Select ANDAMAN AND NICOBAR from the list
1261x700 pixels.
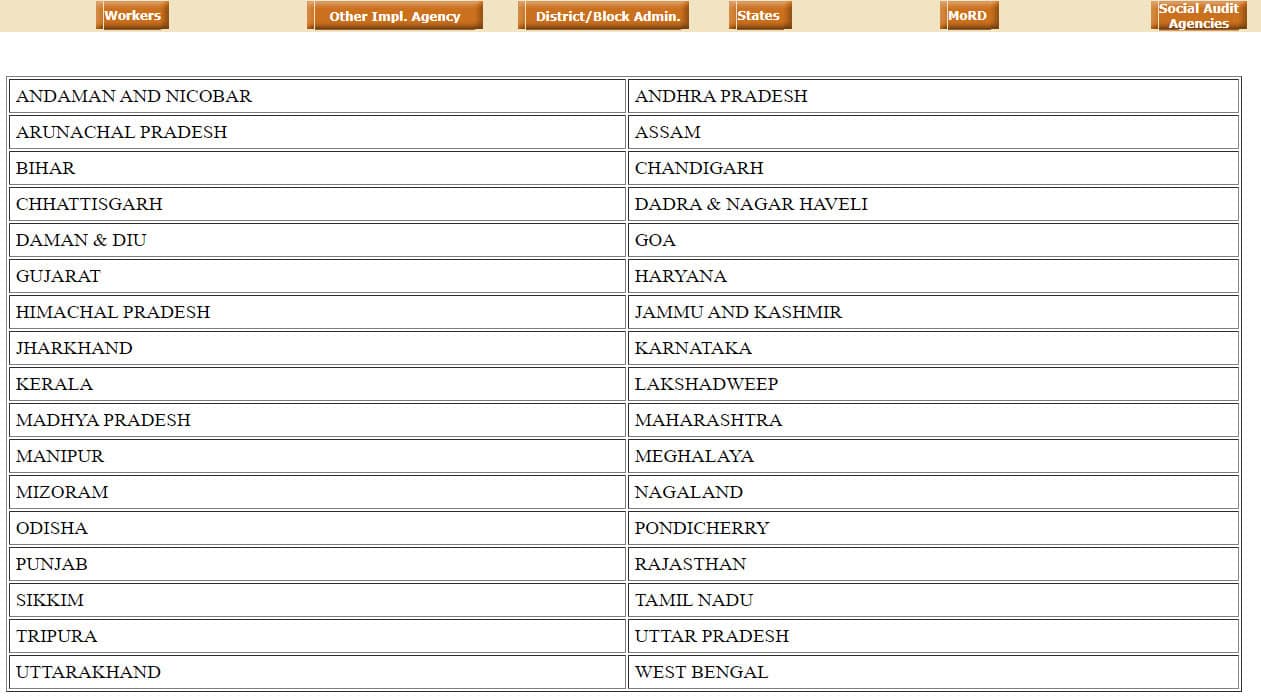click(x=133, y=96)
